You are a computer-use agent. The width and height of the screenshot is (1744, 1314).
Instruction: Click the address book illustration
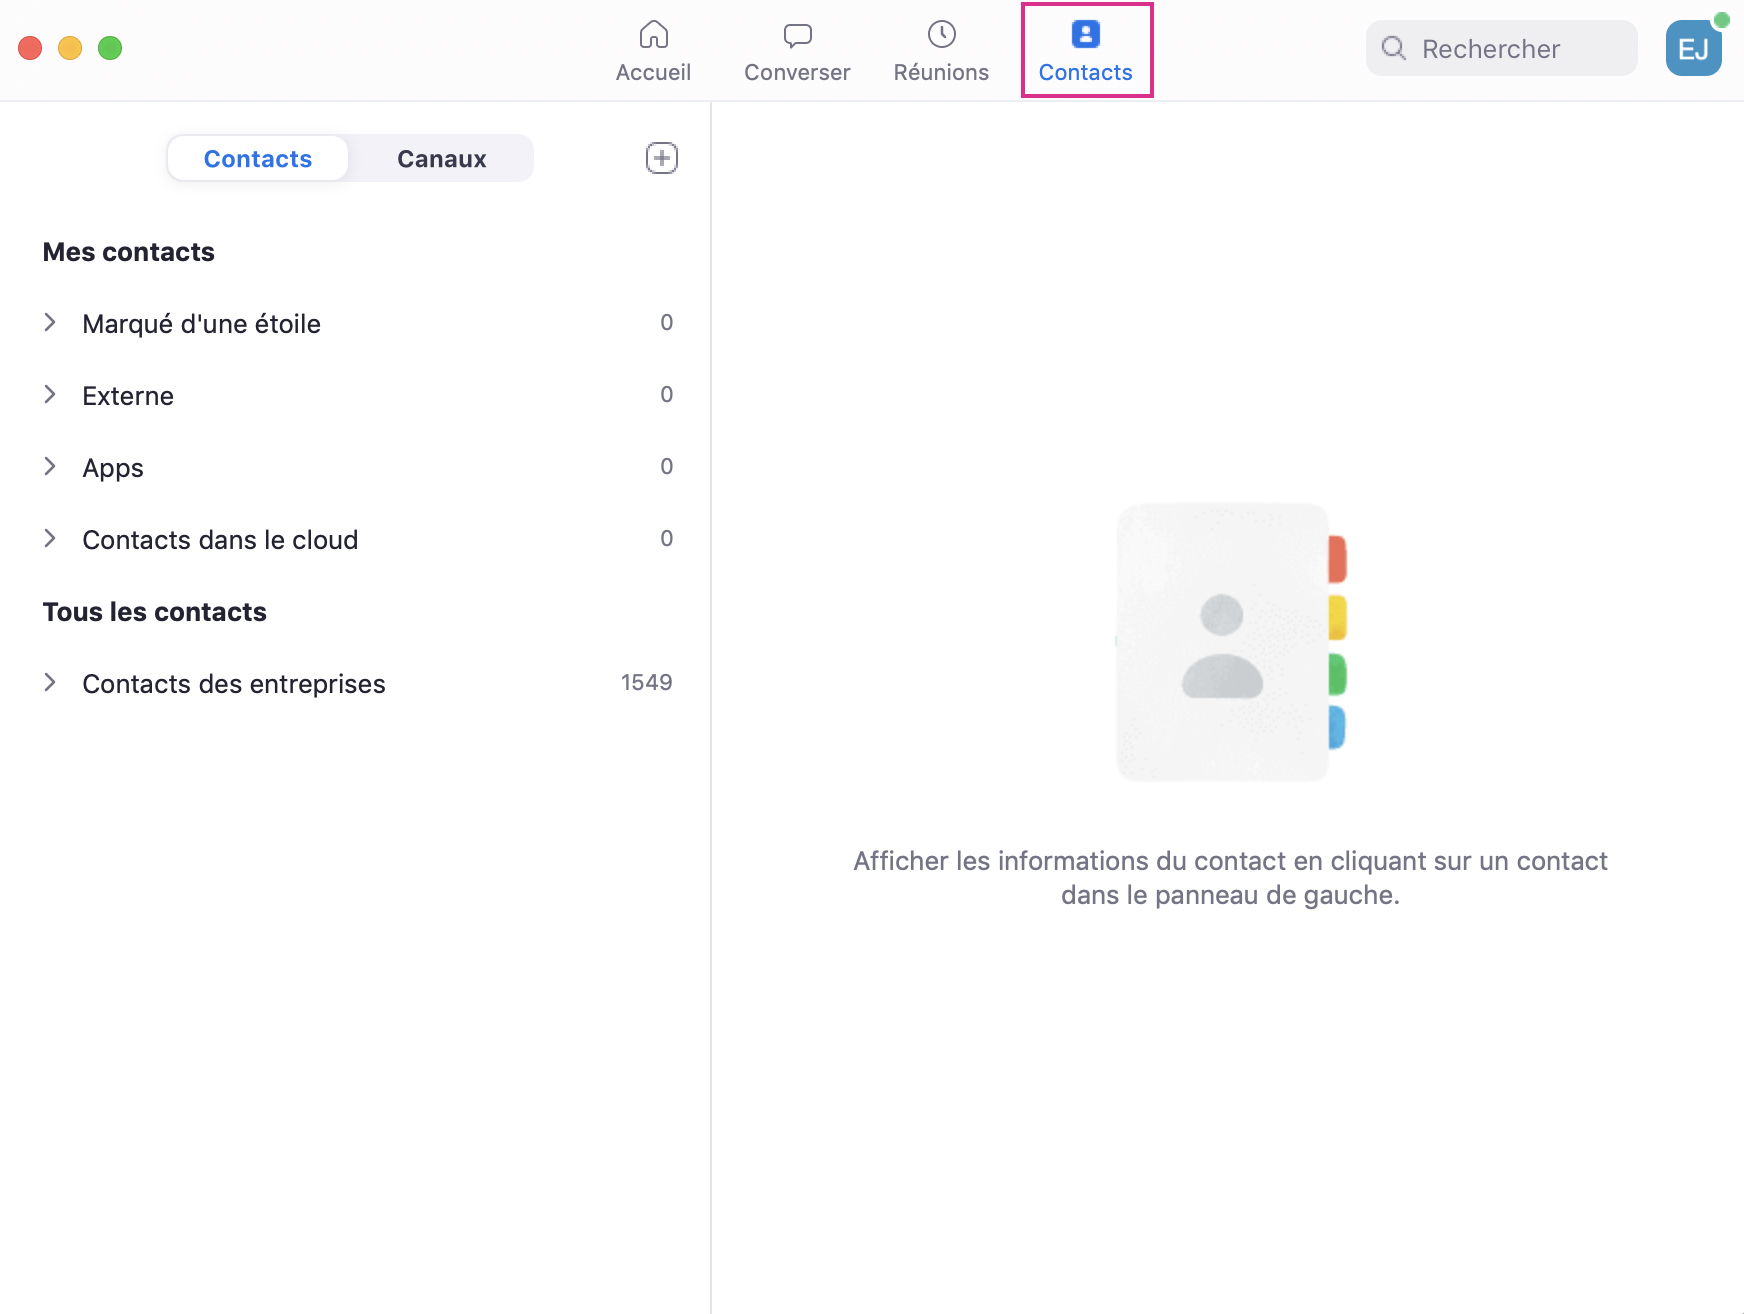tap(1230, 642)
